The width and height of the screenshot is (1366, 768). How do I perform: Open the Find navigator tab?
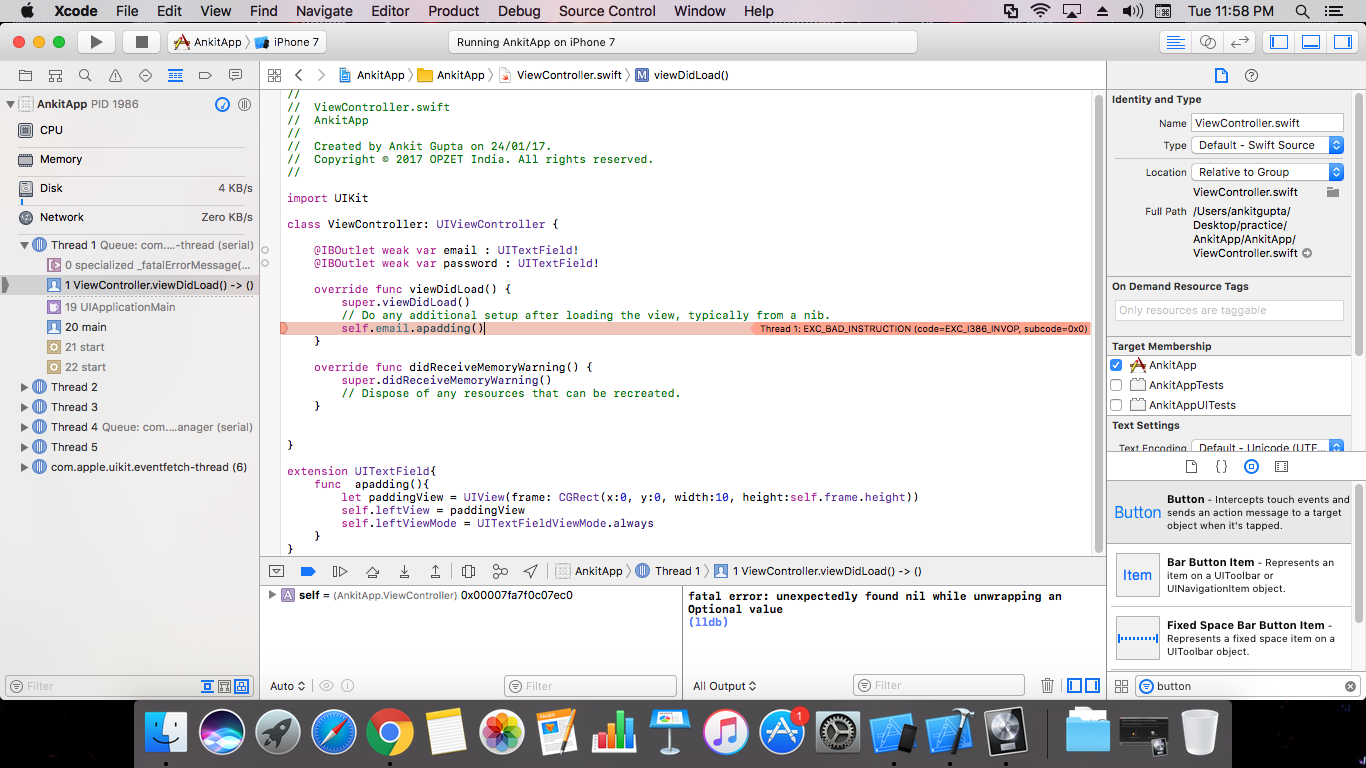point(85,75)
